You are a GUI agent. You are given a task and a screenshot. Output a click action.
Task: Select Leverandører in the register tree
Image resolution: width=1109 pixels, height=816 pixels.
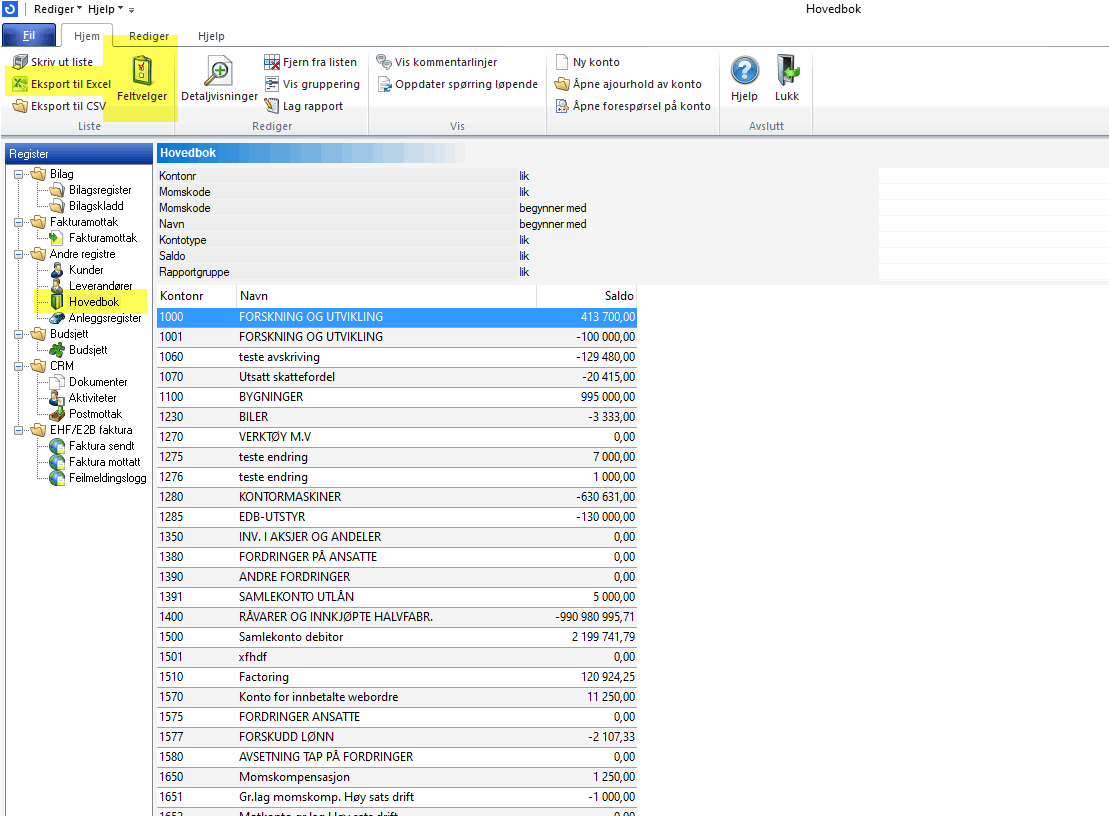click(x=100, y=286)
